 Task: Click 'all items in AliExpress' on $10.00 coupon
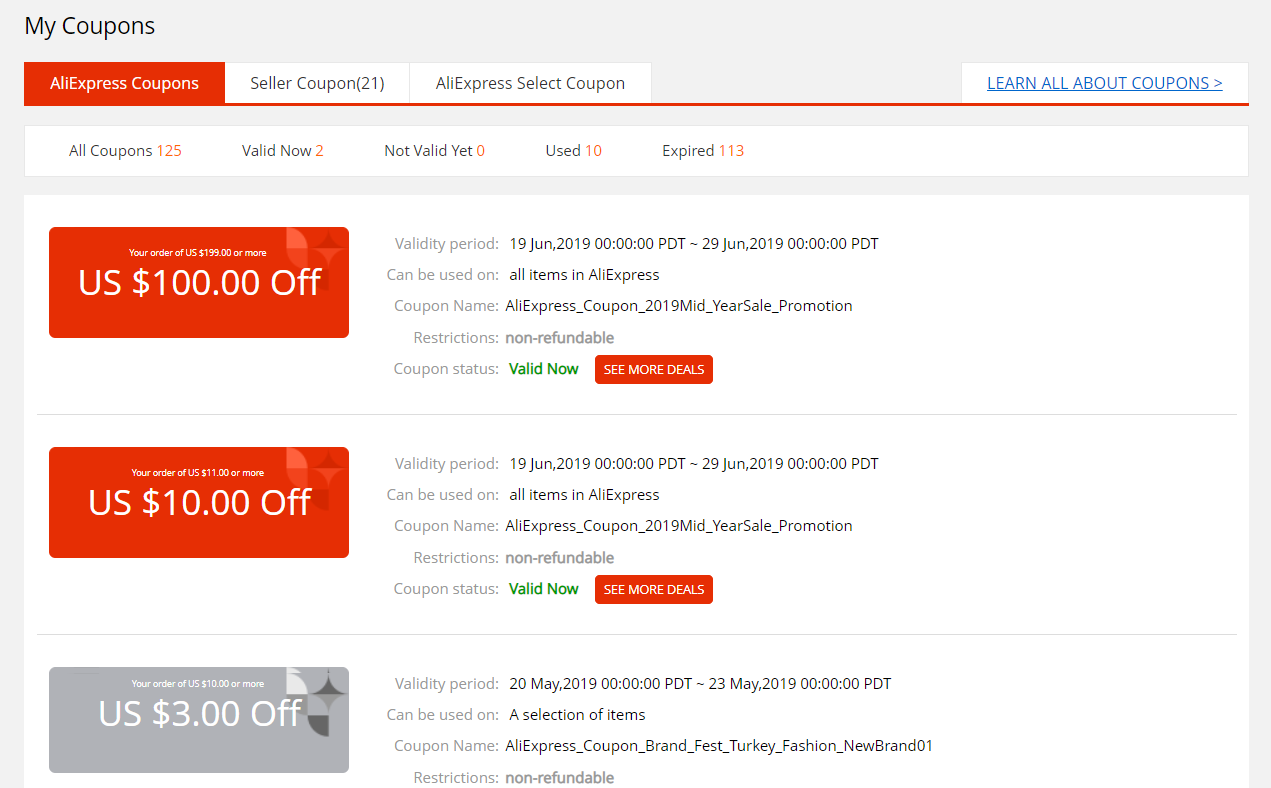click(584, 494)
